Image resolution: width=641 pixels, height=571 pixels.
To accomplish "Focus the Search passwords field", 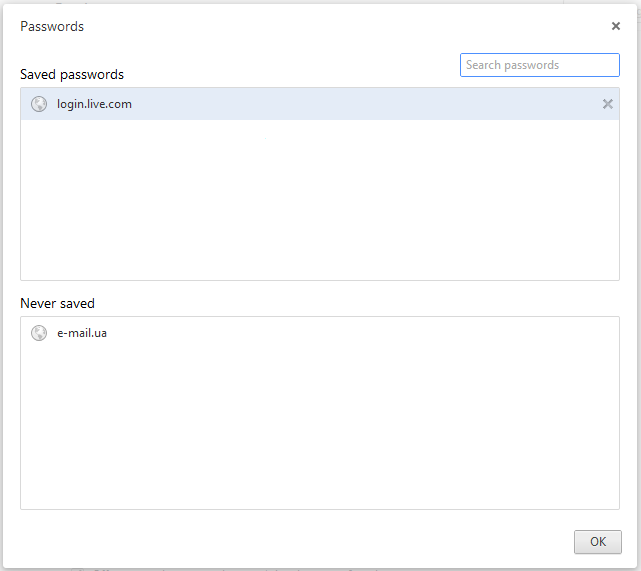I will coord(540,65).
